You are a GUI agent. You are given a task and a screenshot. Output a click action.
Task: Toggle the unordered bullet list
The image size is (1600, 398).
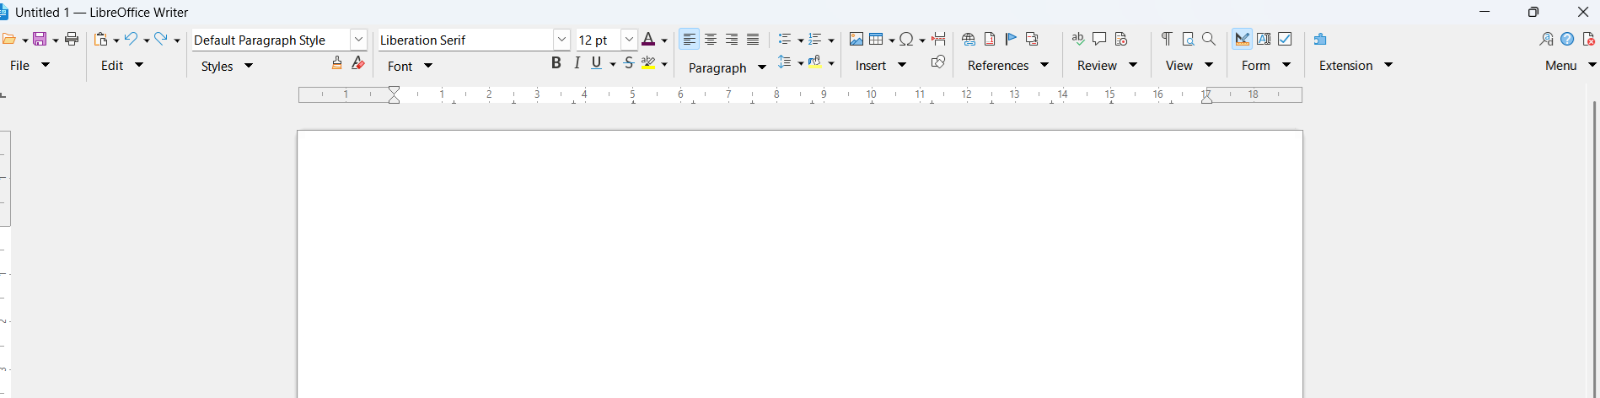785,40
